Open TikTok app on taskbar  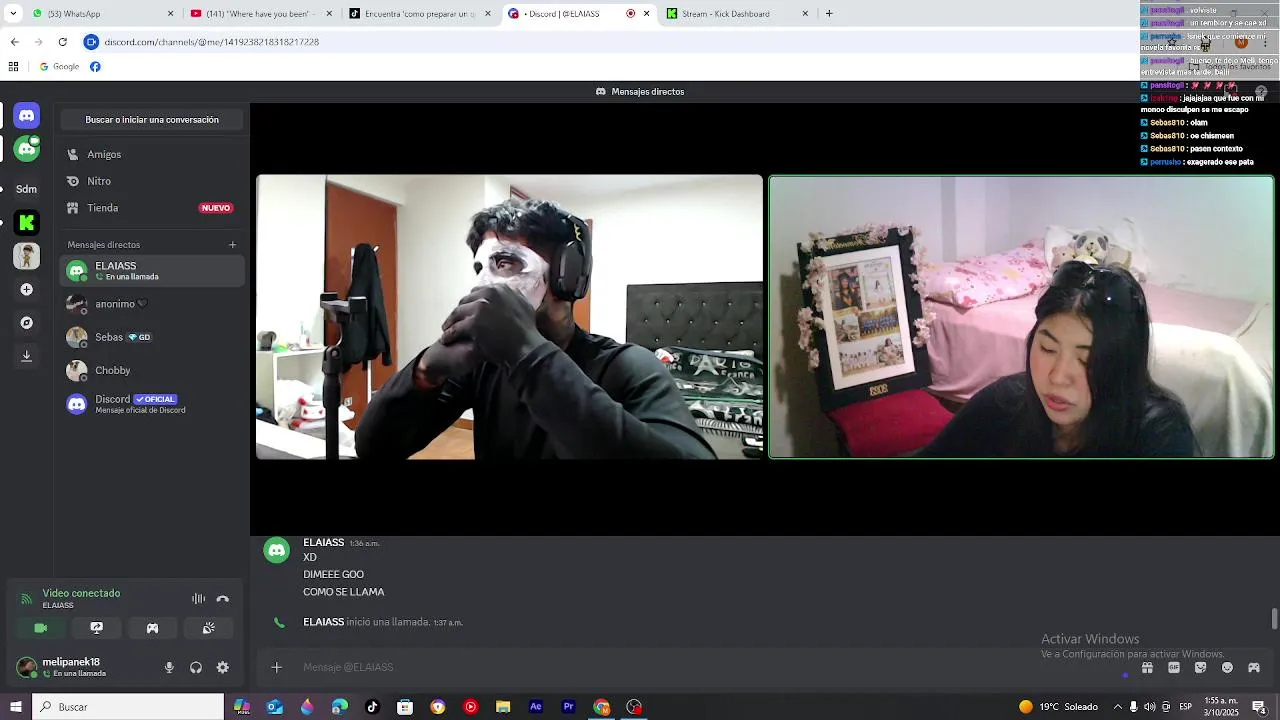tap(372, 707)
